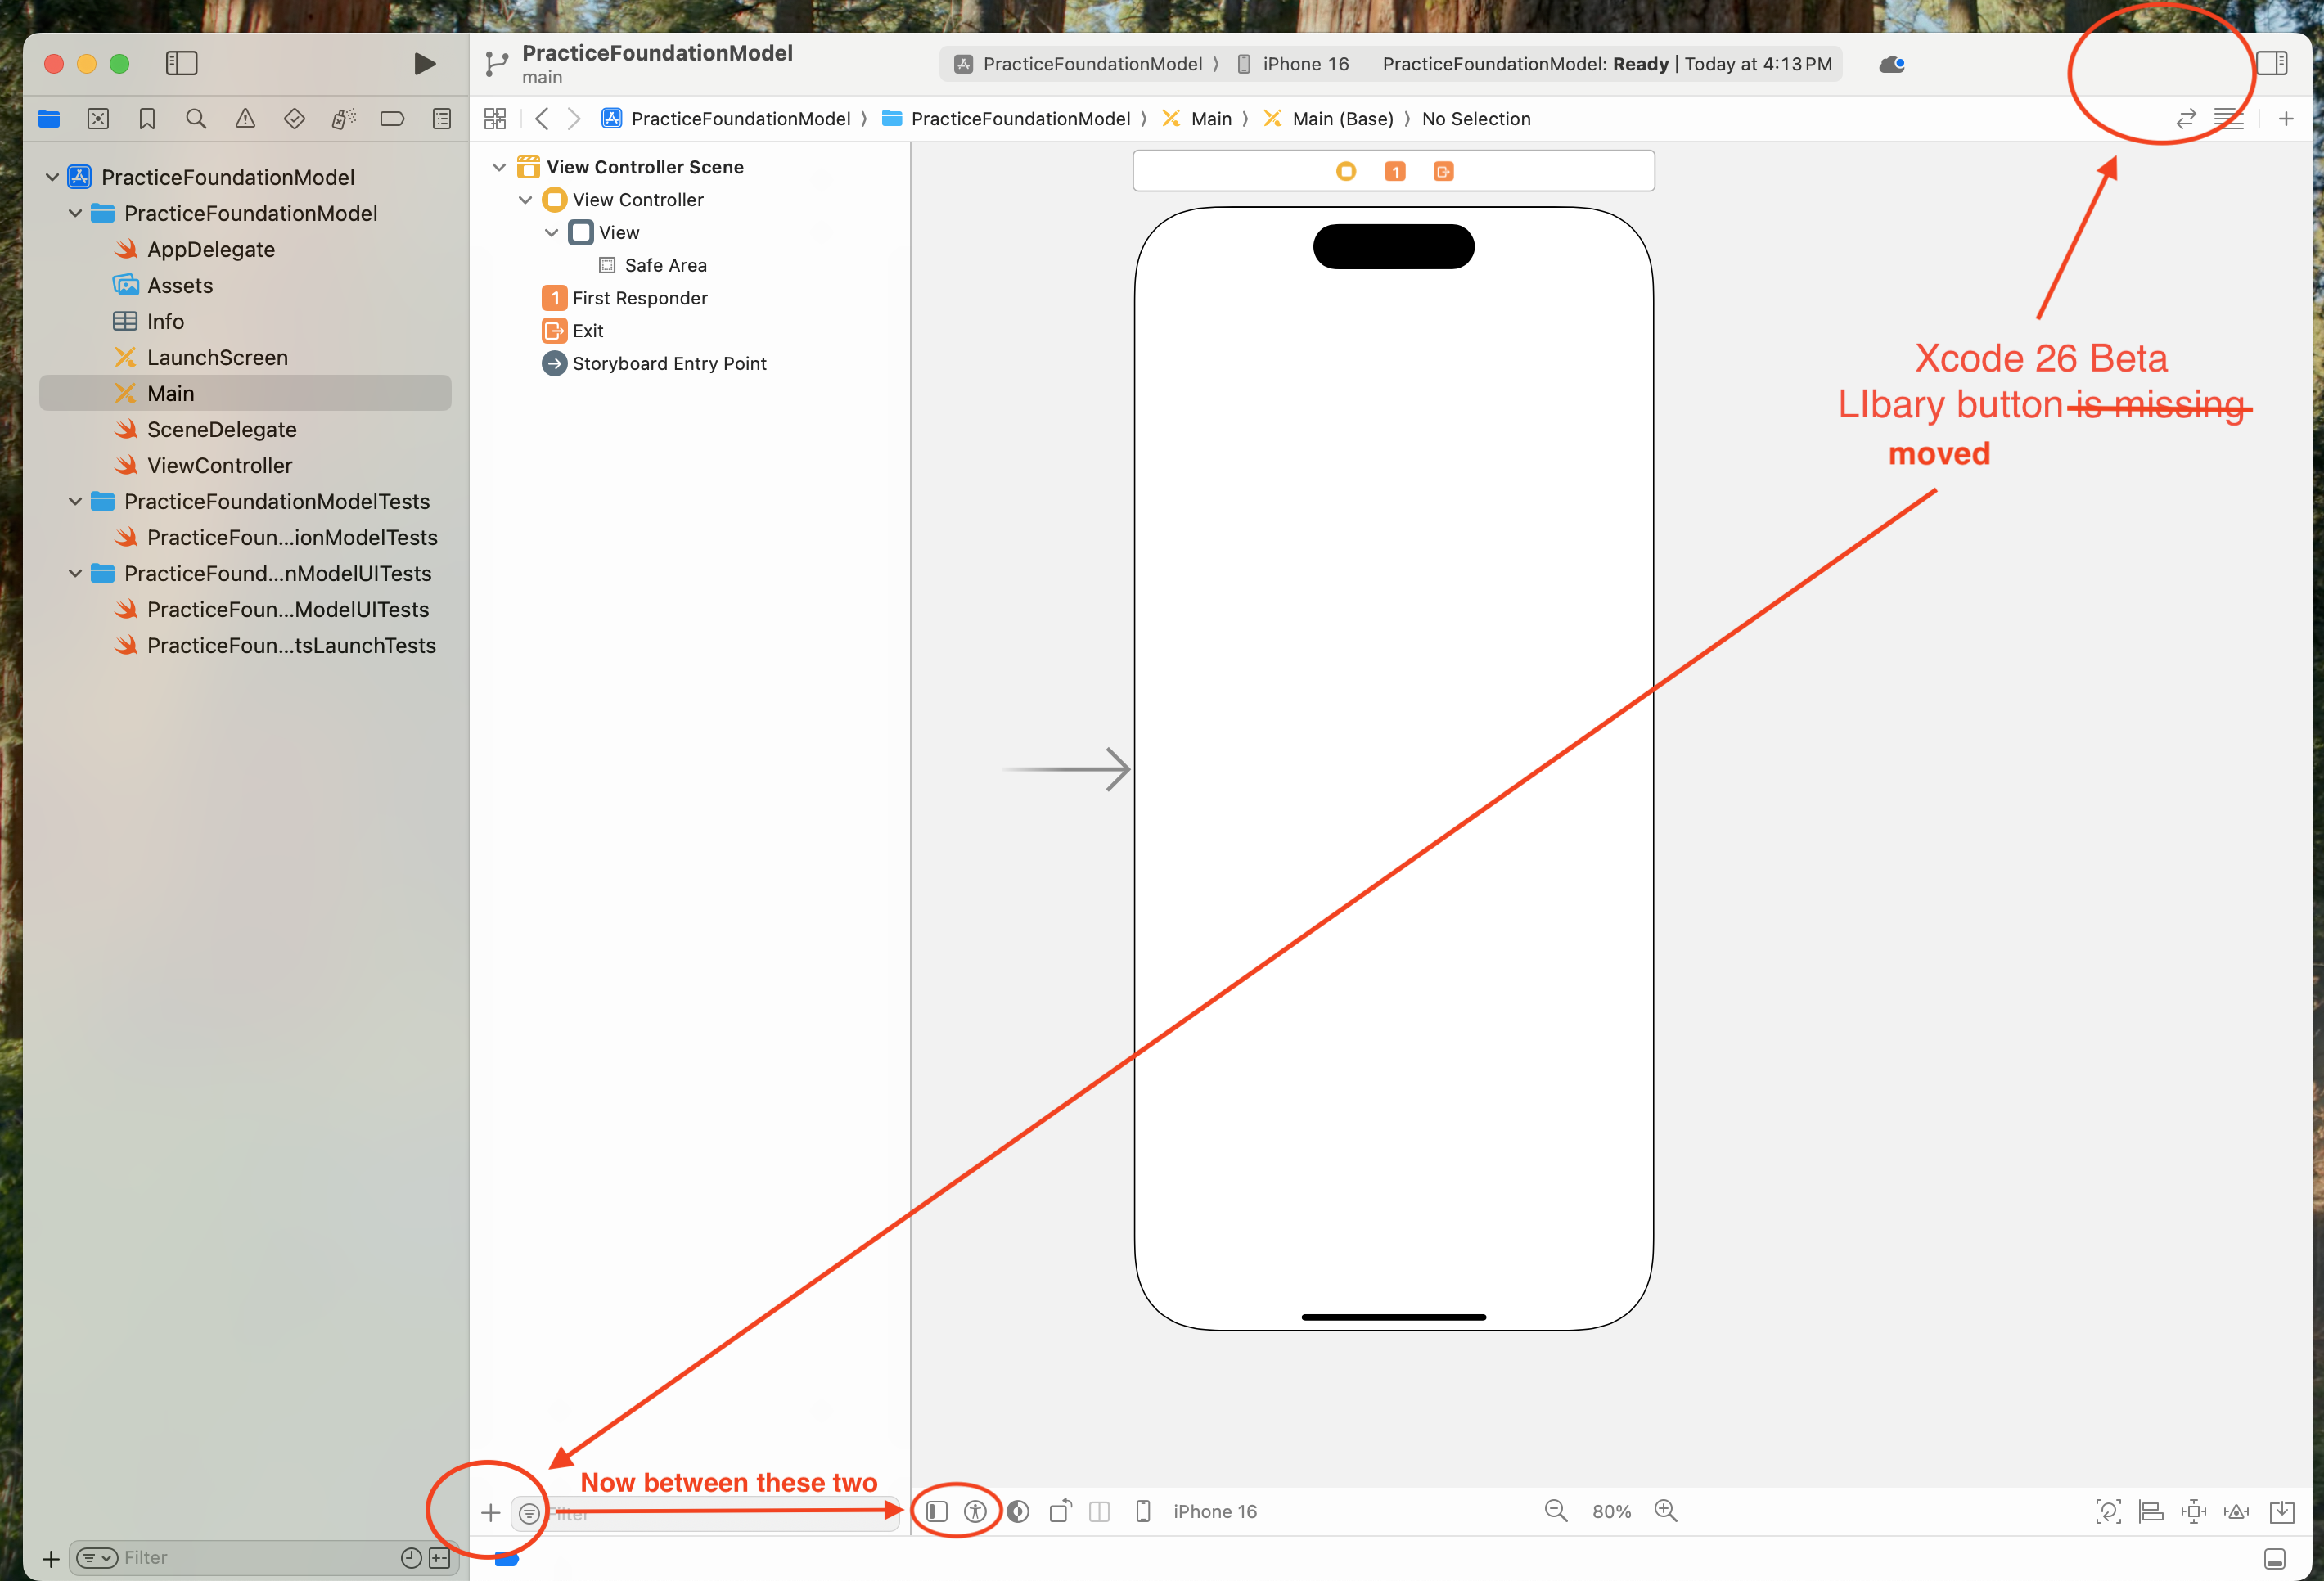Toggle the navigator sidebar
The width and height of the screenshot is (2324, 1581).
181,63
